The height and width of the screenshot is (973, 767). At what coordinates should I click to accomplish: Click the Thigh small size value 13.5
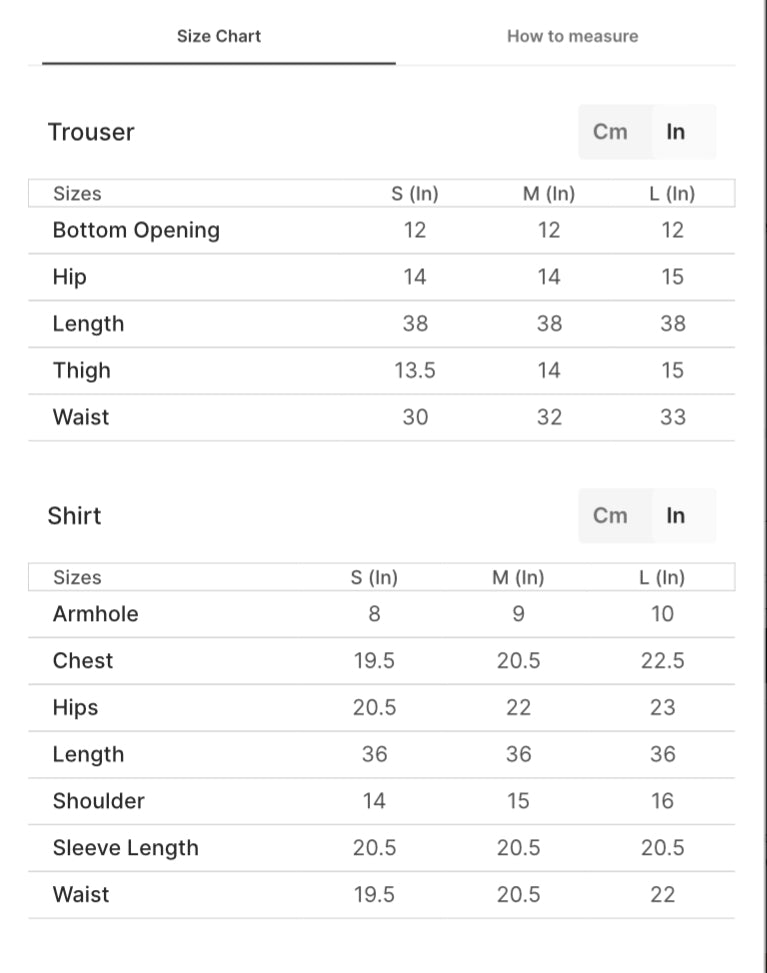415,371
